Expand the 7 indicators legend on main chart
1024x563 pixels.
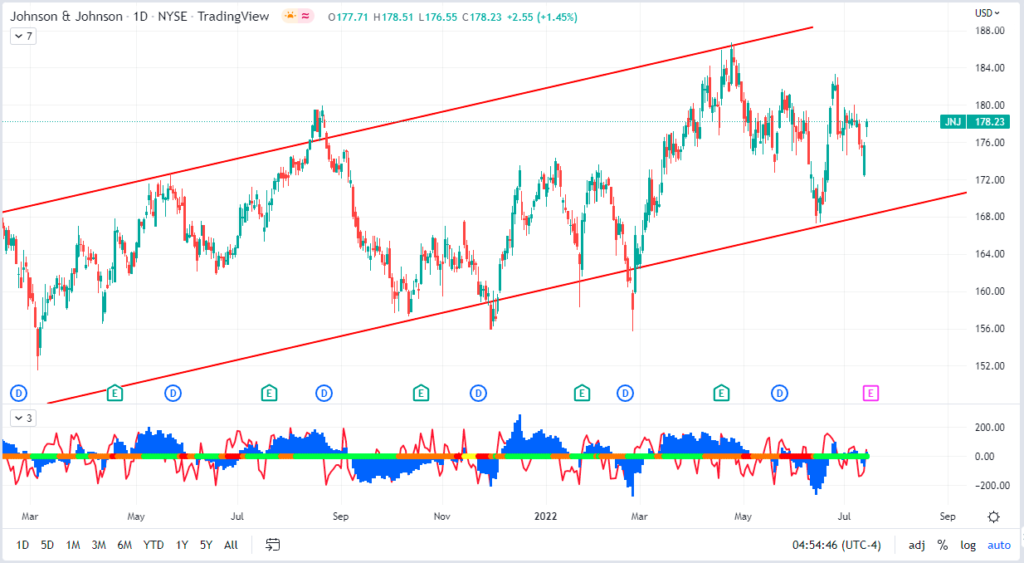point(23,36)
